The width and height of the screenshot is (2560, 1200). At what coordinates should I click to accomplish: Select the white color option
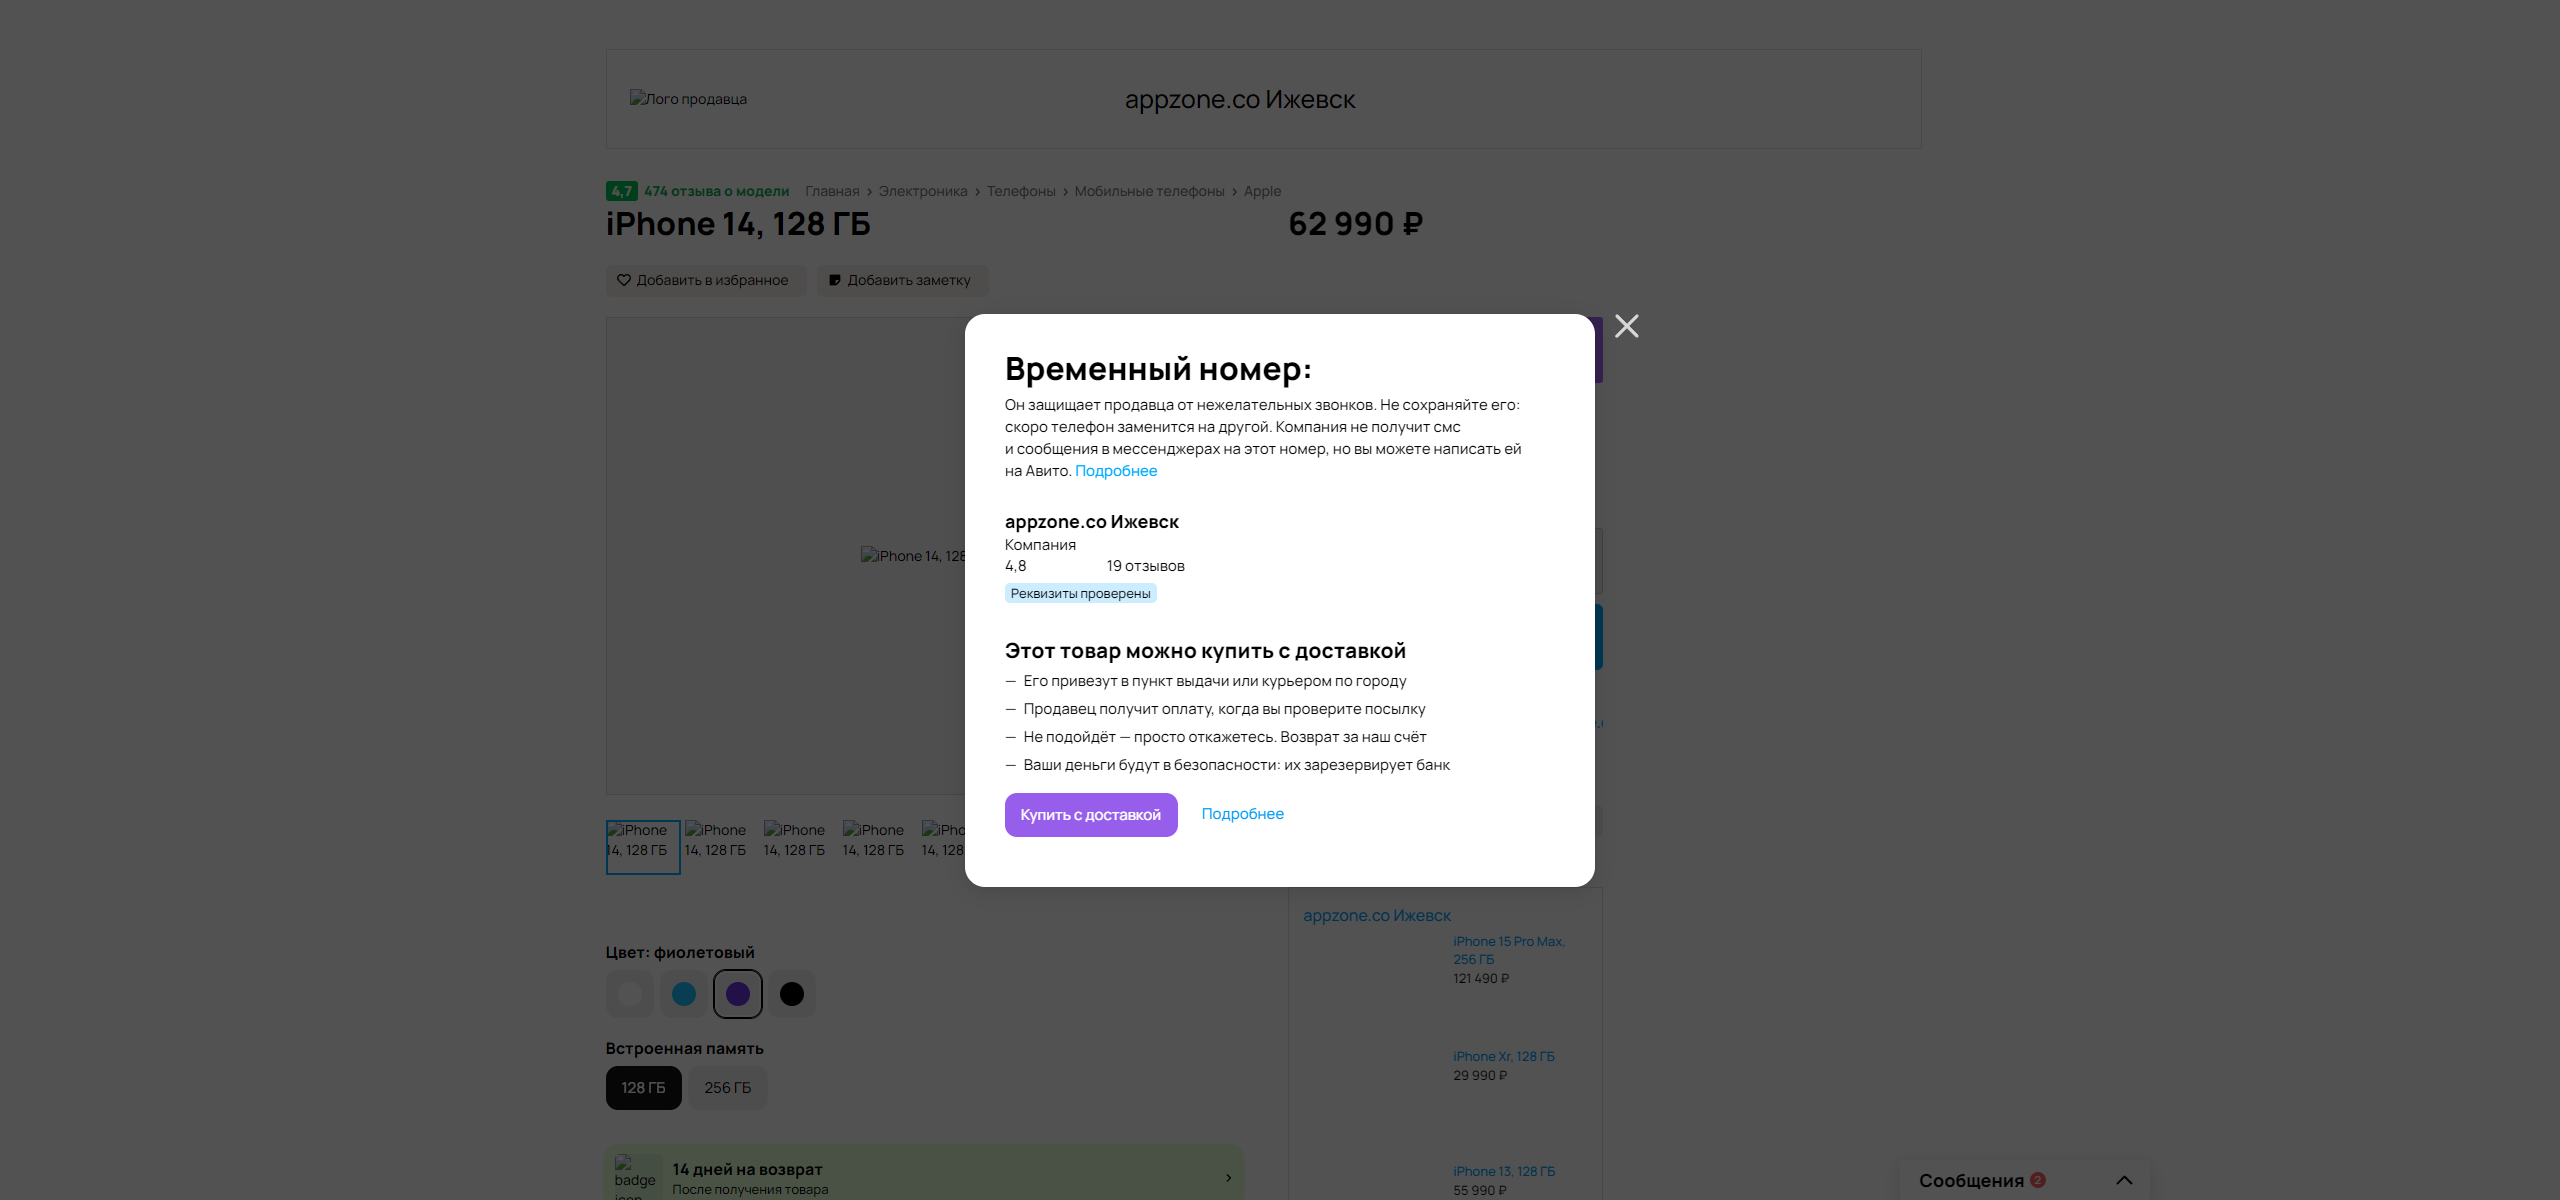(x=630, y=994)
